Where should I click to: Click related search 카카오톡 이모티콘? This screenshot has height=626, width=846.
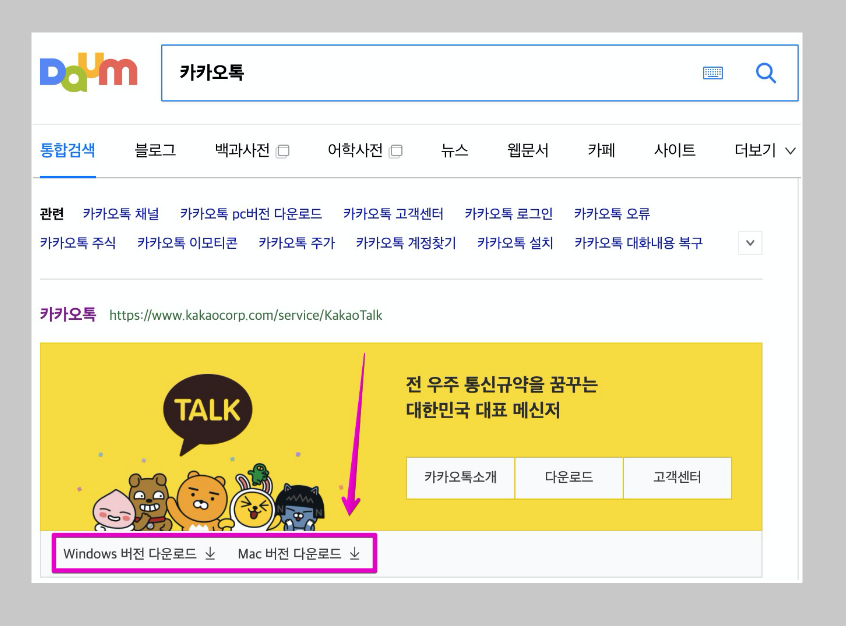[x=187, y=243]
